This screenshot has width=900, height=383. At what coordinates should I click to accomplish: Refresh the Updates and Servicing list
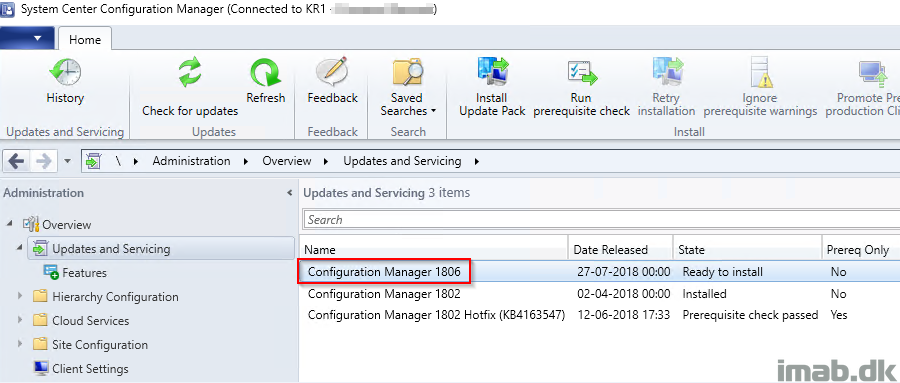[266, 82]
